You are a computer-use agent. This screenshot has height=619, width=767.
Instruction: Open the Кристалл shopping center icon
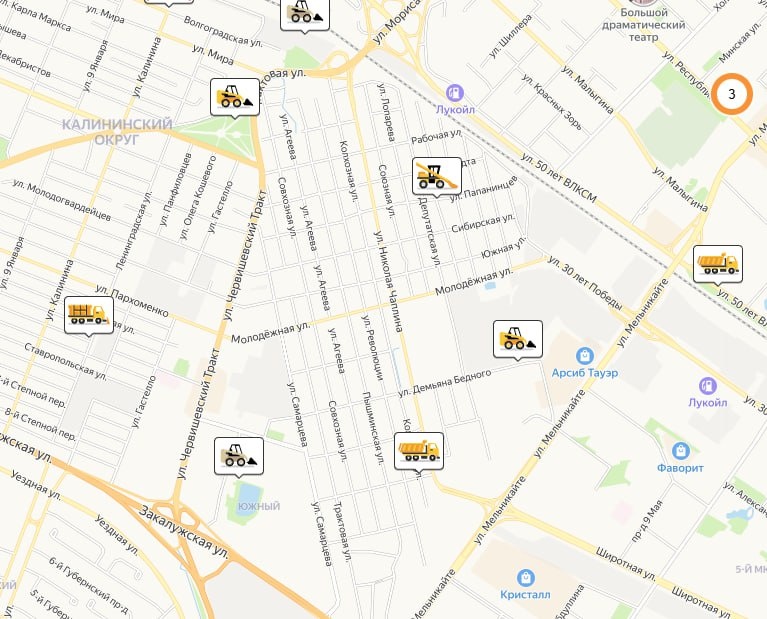click(x=525, y=578)
